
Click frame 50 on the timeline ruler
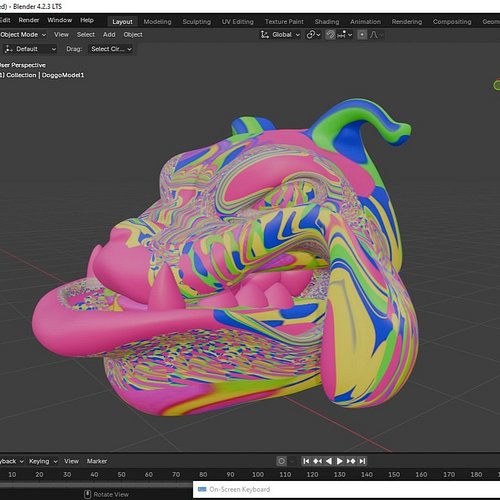(x=121, y=474)
